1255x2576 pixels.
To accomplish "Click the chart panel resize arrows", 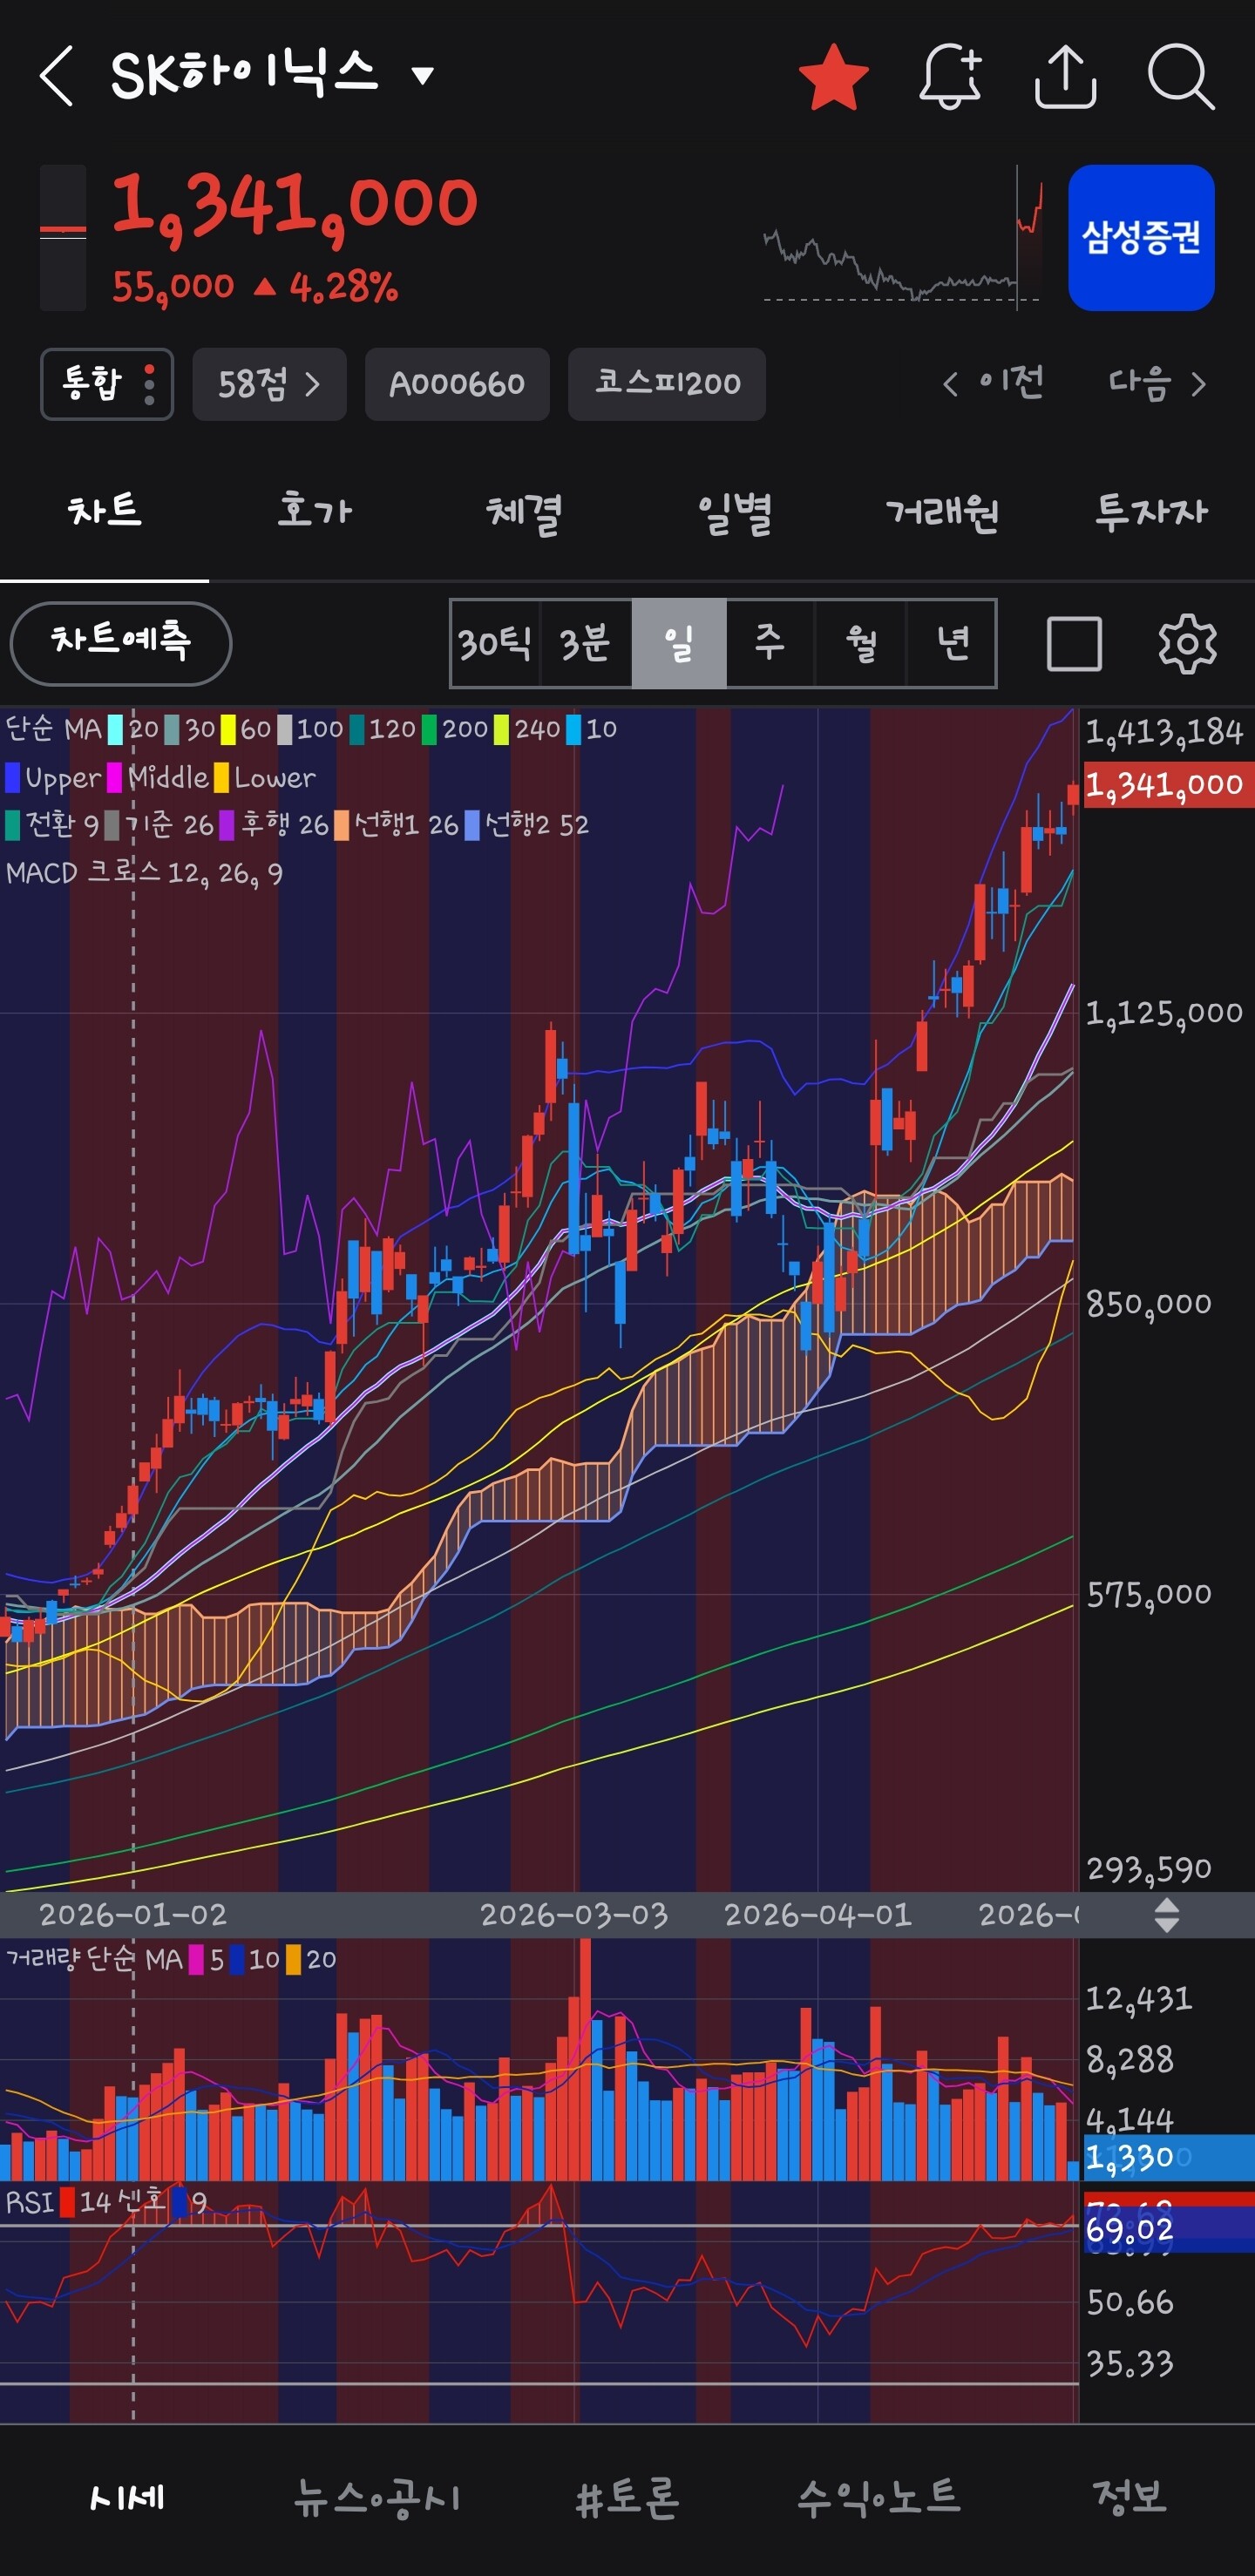I will coord(1166,1915).
